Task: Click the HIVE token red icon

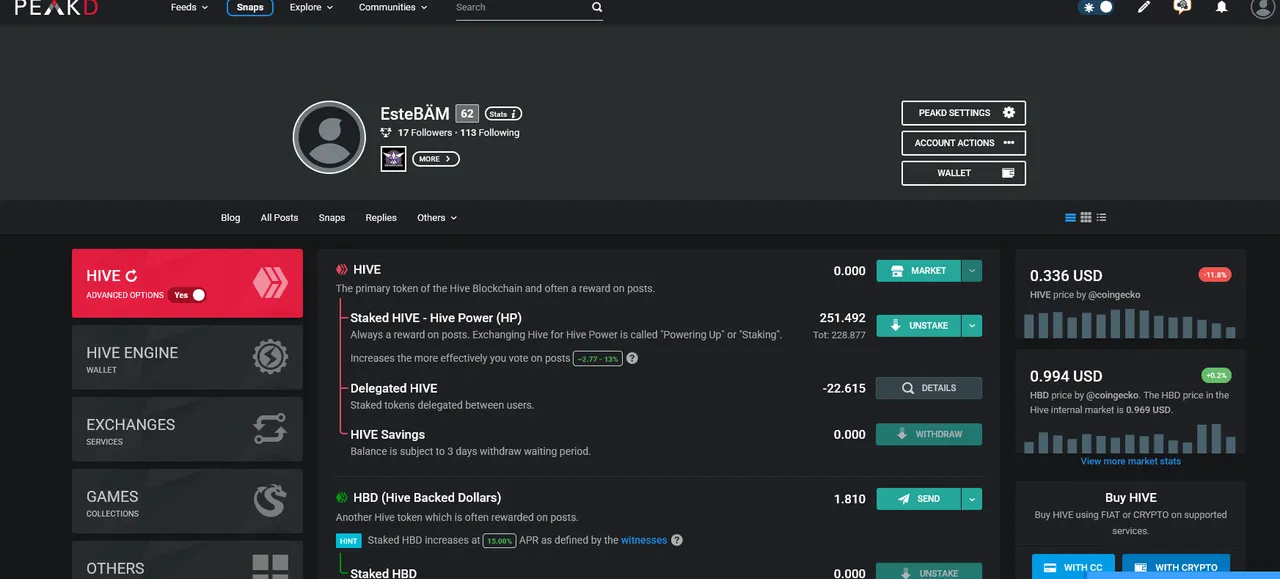Action: (341, 270)
